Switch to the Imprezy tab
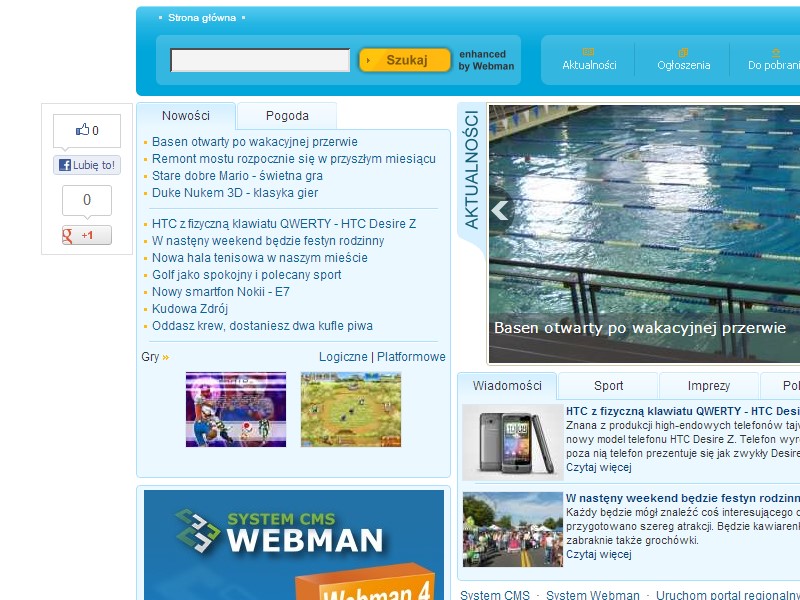 point(708,386)
